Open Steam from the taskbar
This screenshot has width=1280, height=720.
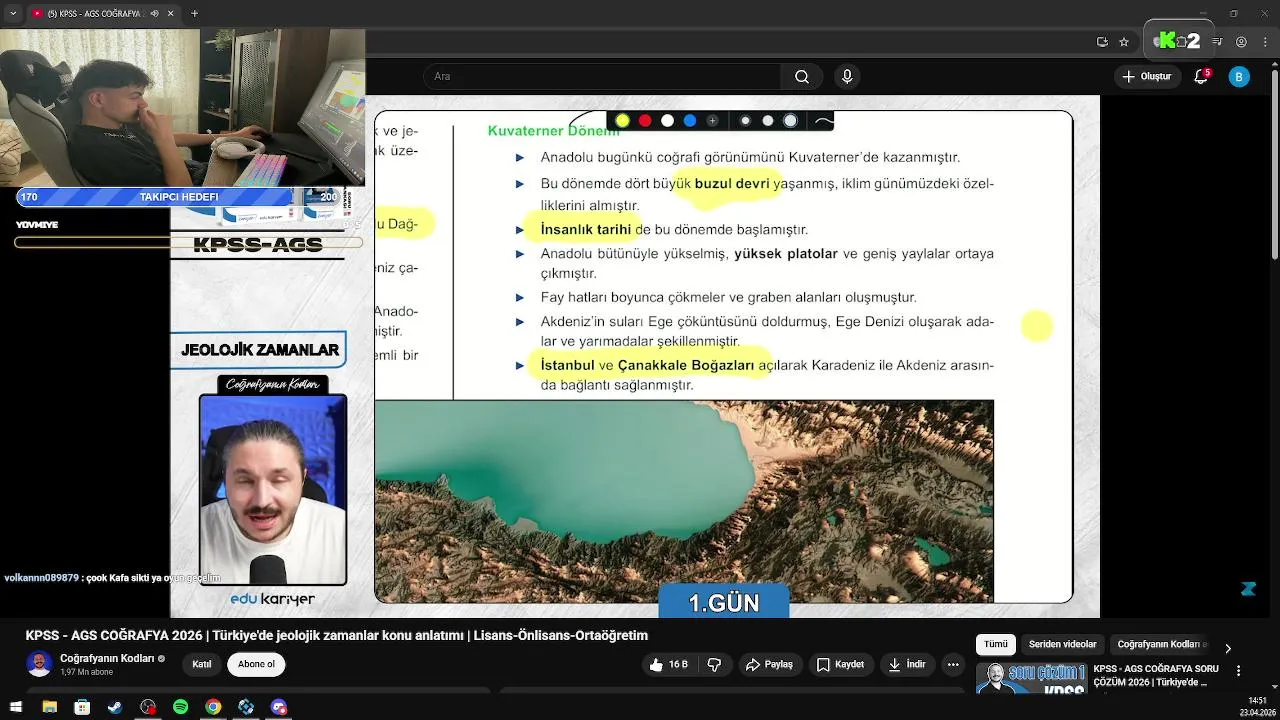click(115, 707)
